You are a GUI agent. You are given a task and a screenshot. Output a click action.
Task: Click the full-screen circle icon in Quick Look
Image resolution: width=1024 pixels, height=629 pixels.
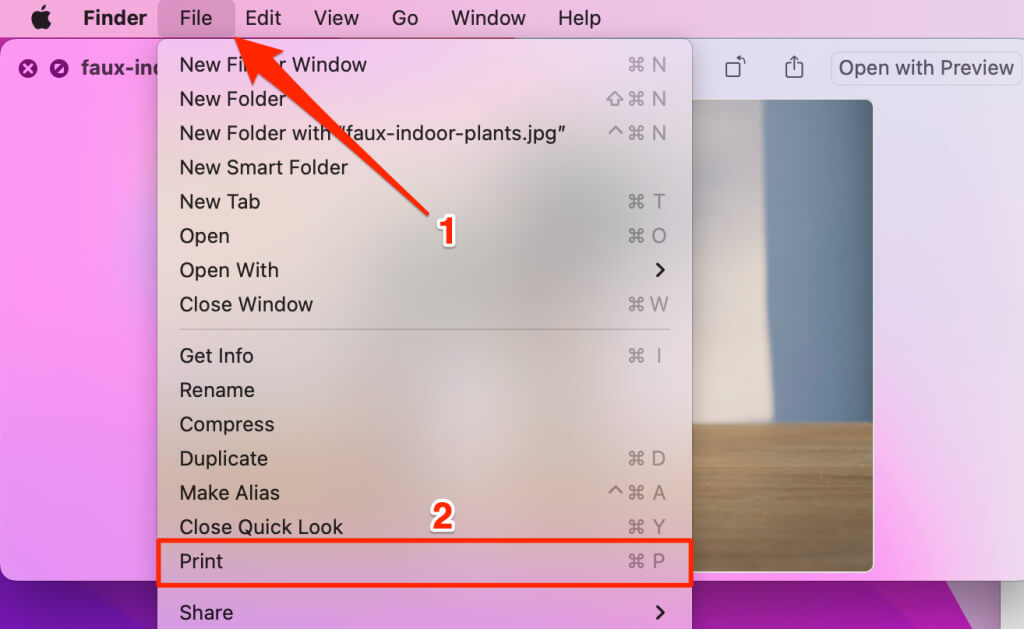click(x=59, y=68)
